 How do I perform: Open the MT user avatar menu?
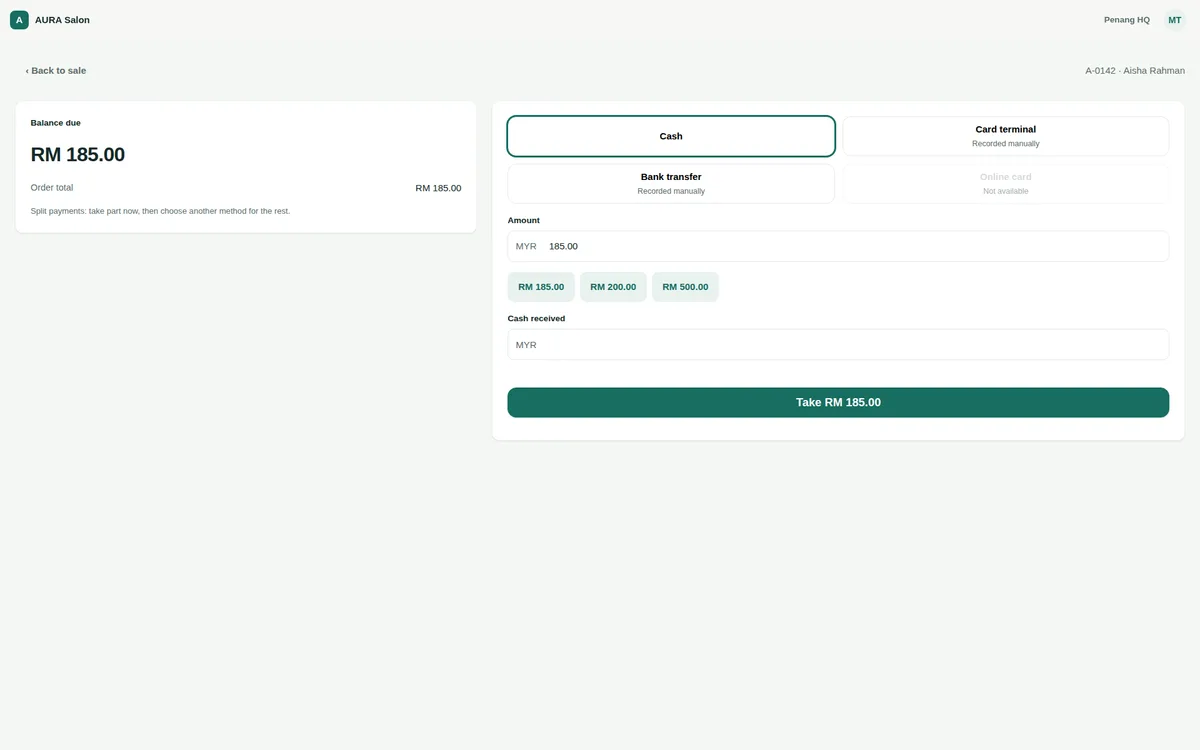pyautogui.click(x=1174, y=20)
